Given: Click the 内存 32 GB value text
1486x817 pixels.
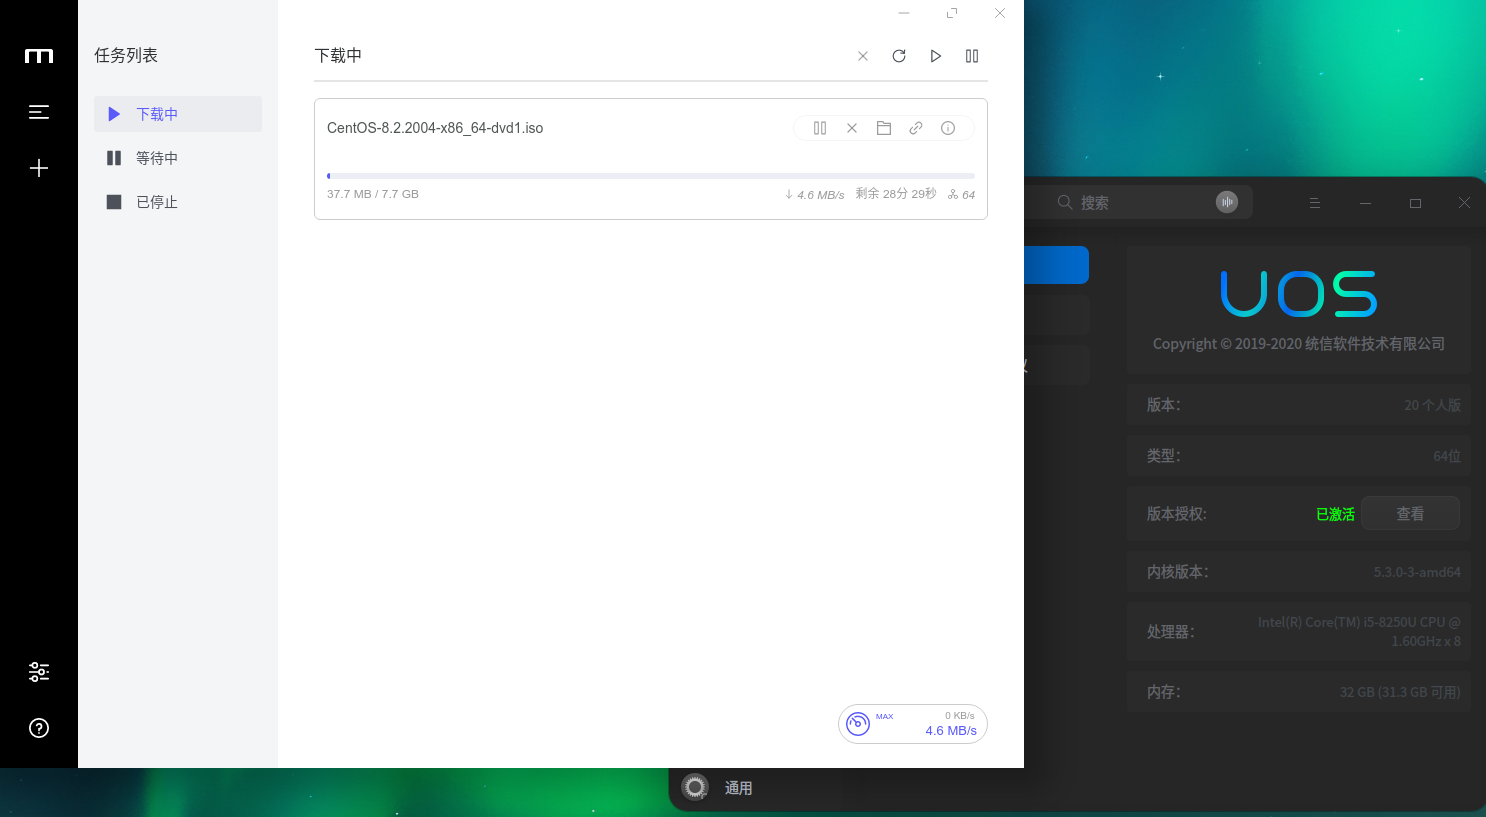Looking at the screenshot, I should point(1400,692).
